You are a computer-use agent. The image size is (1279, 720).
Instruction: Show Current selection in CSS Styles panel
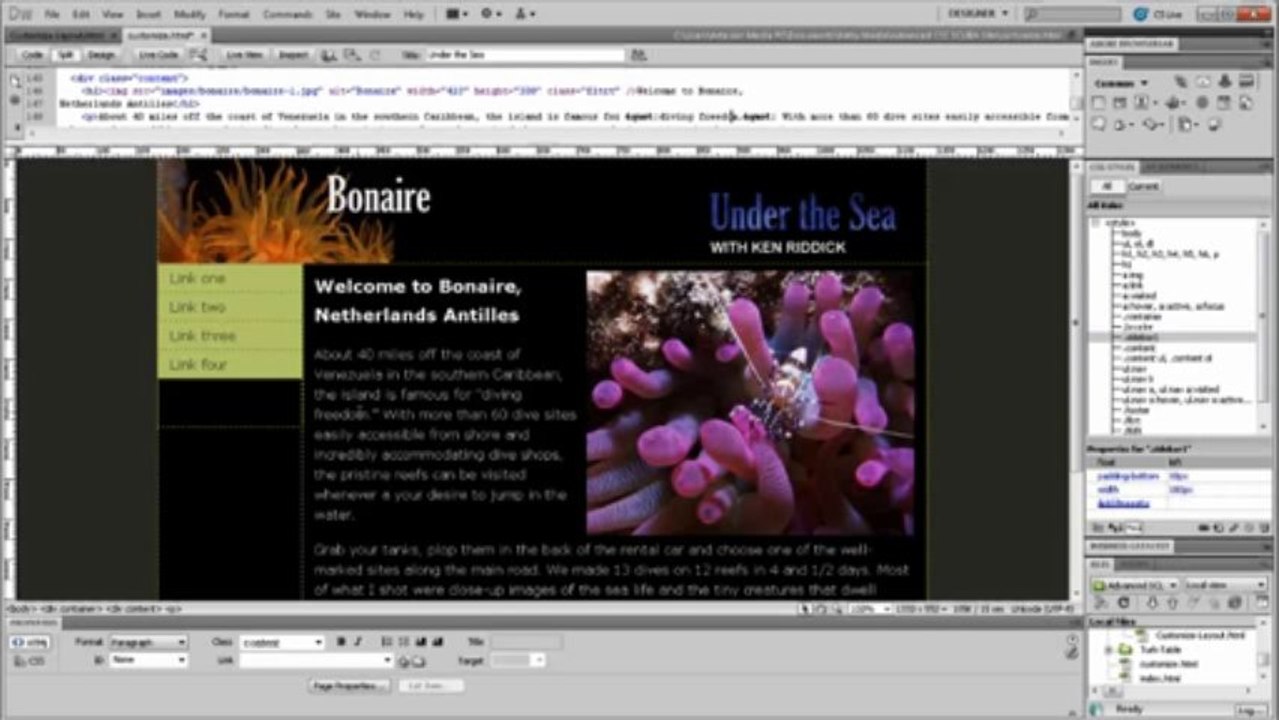pos(1143,186)
